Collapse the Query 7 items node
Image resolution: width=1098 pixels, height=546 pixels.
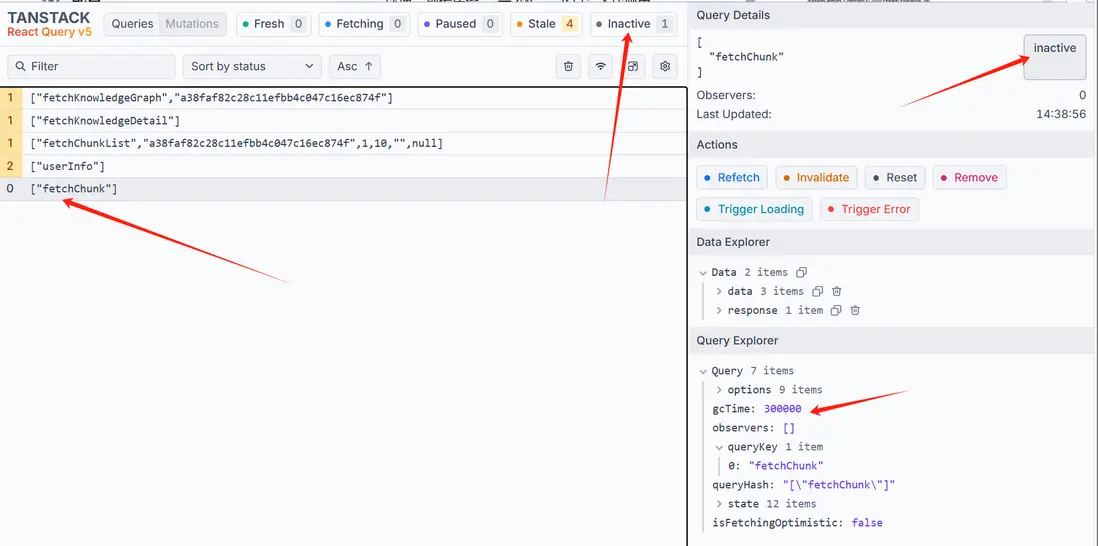(703, 371)
